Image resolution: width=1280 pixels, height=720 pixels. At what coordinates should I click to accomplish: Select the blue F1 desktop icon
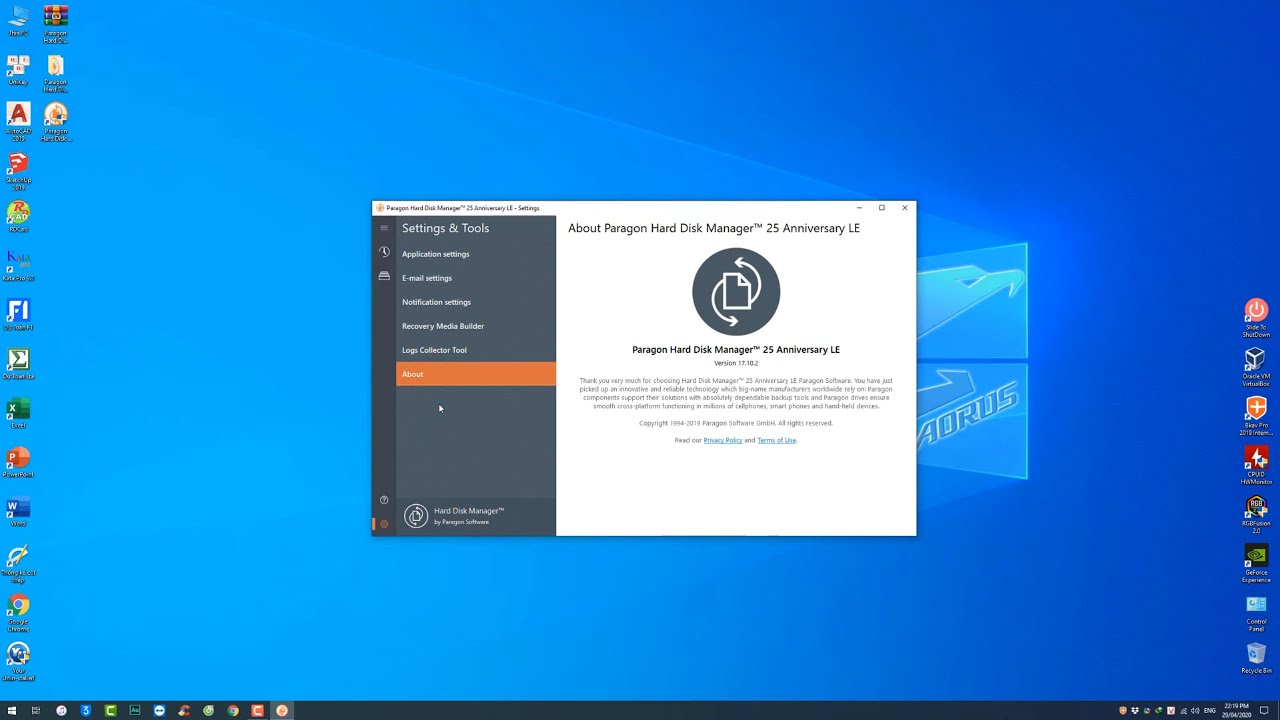point(18,314)
